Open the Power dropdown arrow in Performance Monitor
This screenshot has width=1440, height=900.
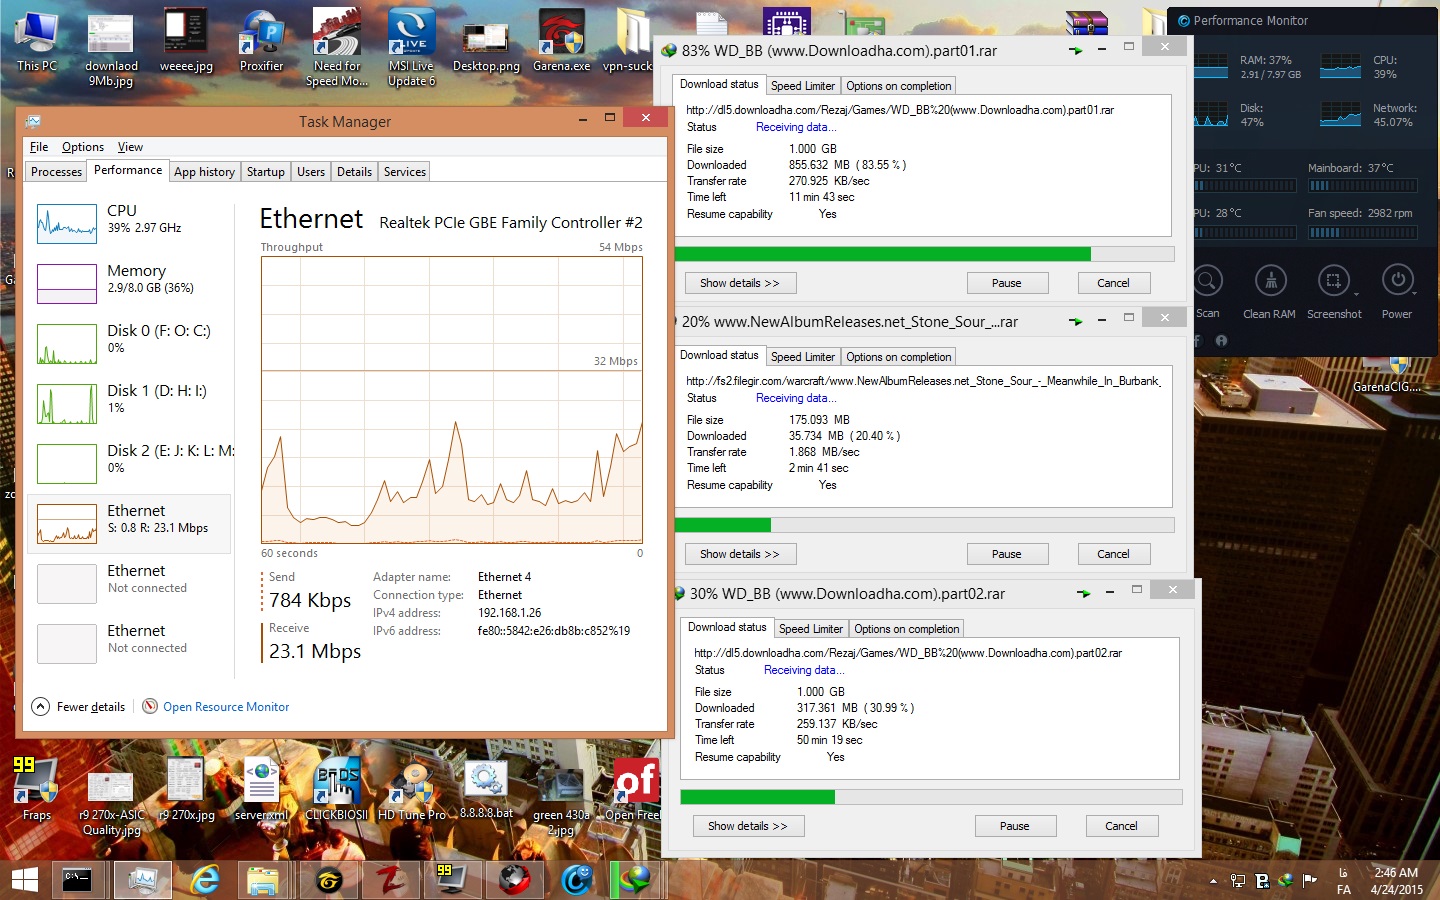[1415, 294]
